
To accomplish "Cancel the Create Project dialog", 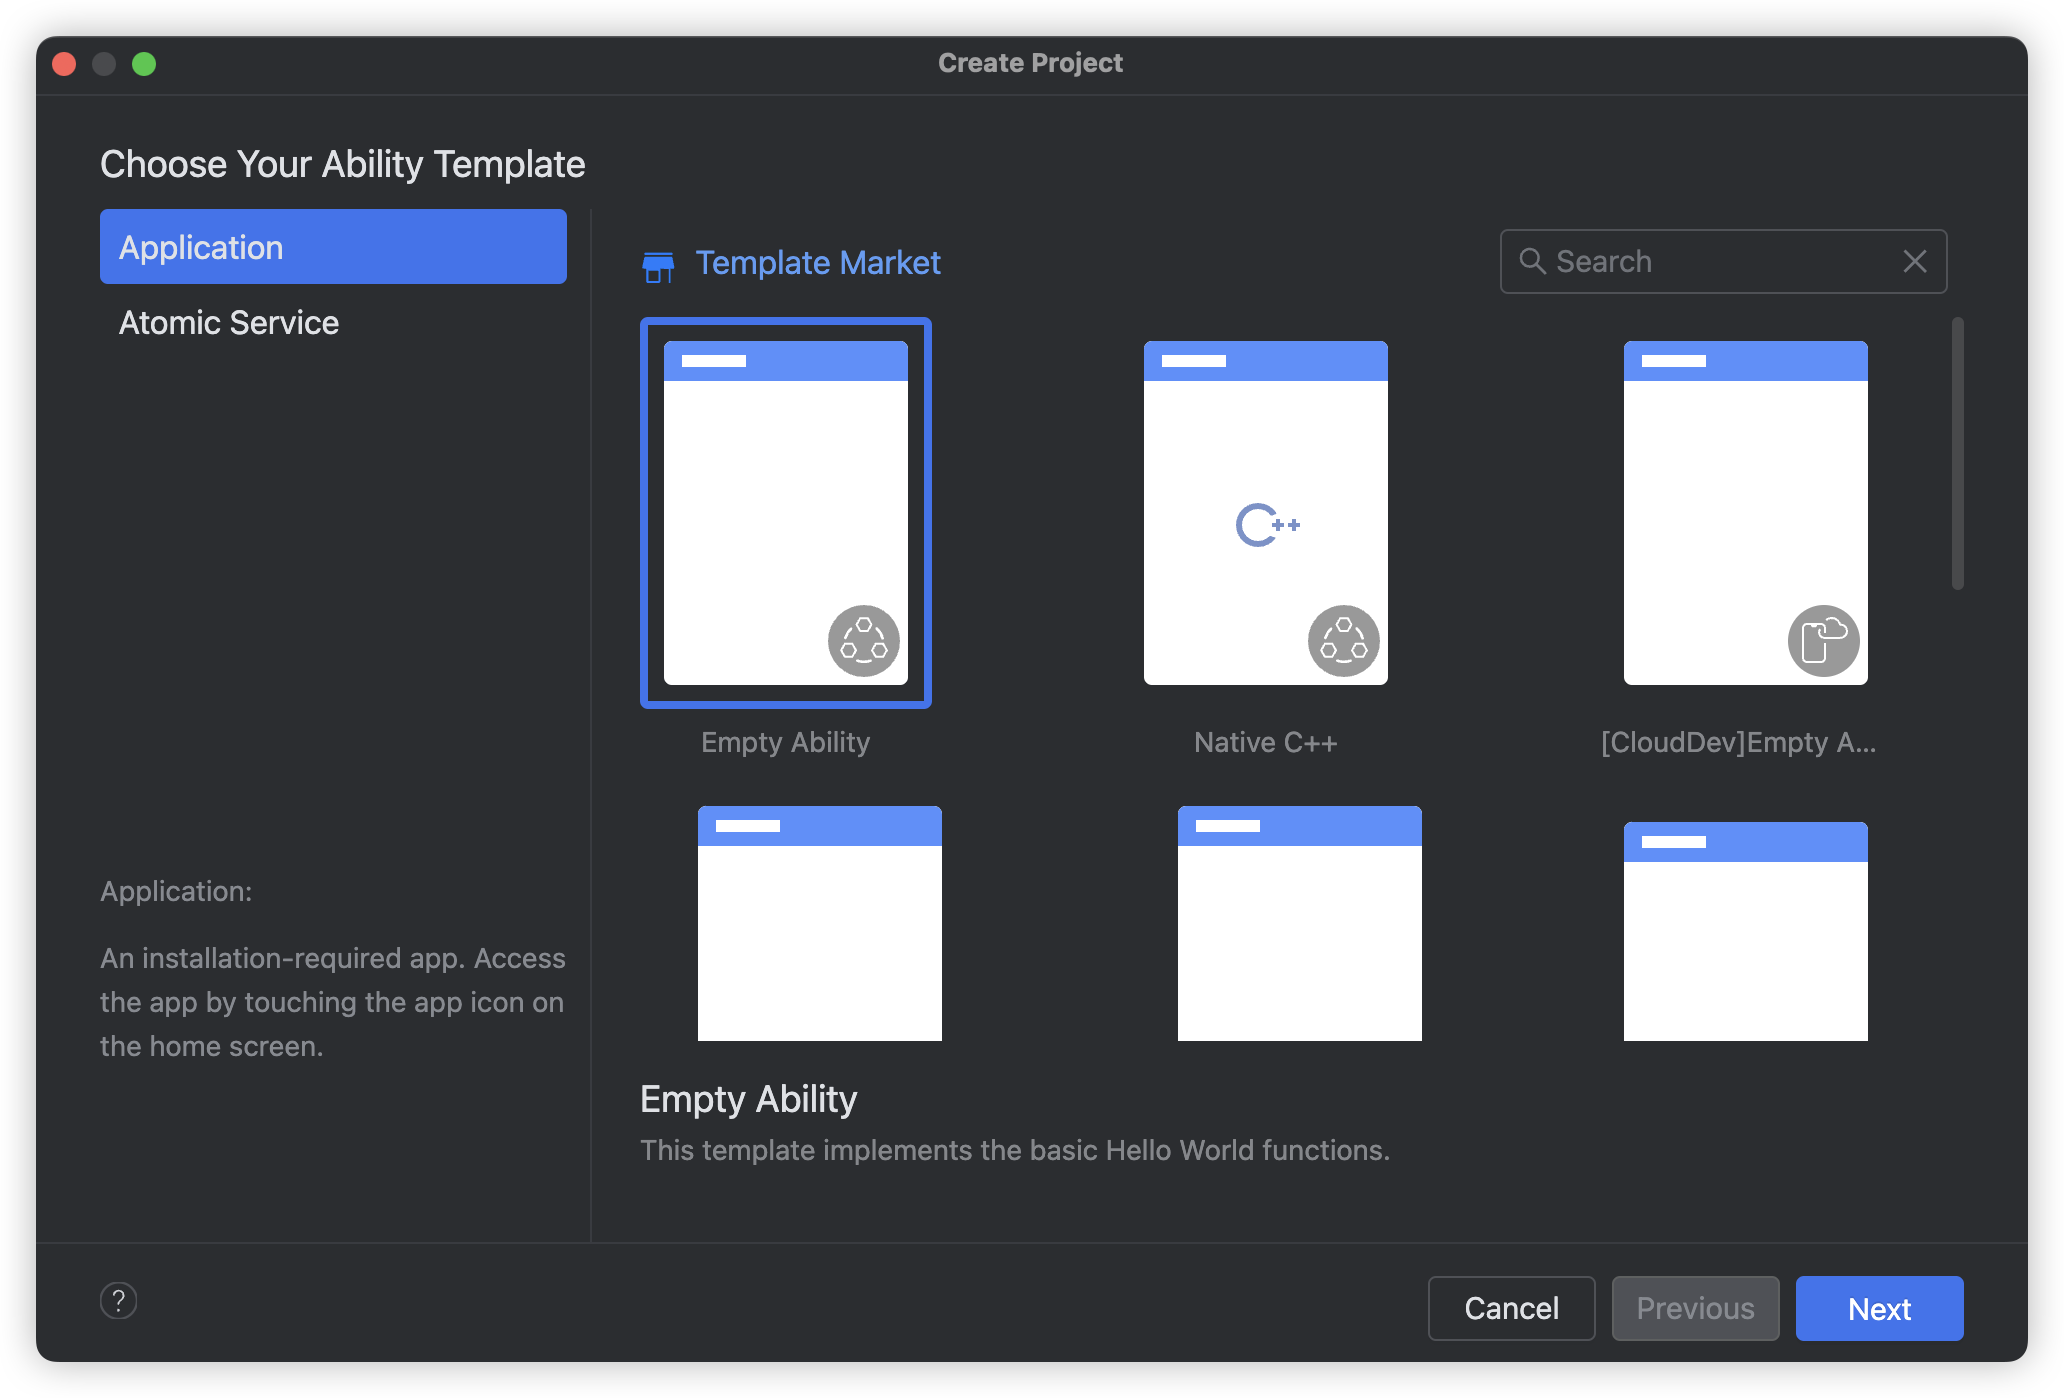I will pos(1510,1308).
